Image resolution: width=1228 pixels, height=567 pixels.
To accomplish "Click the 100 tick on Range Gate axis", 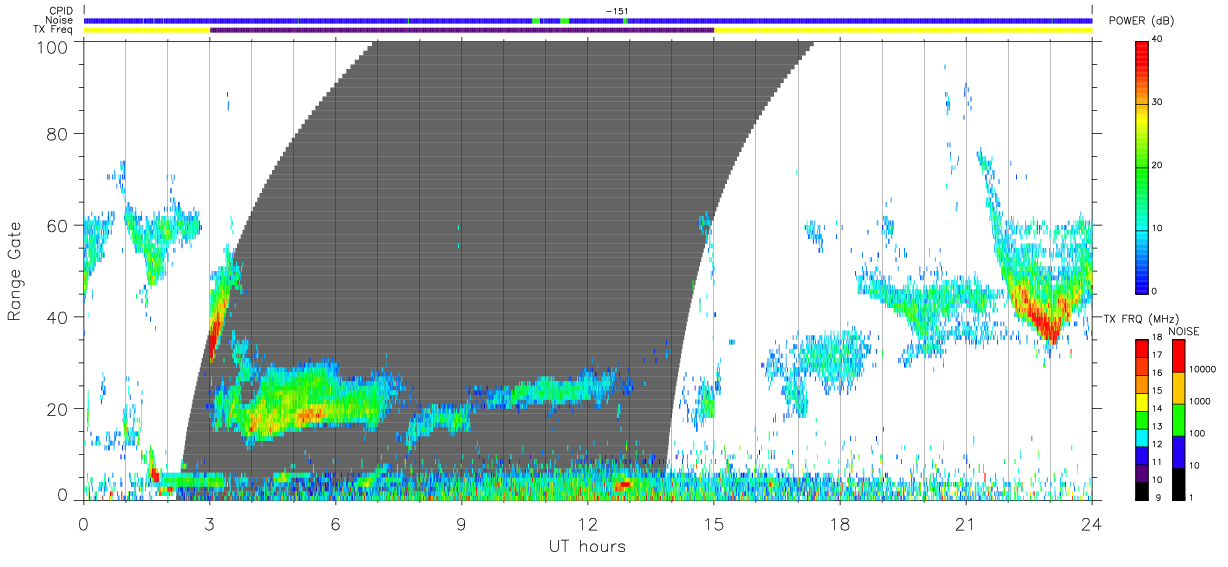I will click(54, 46).
